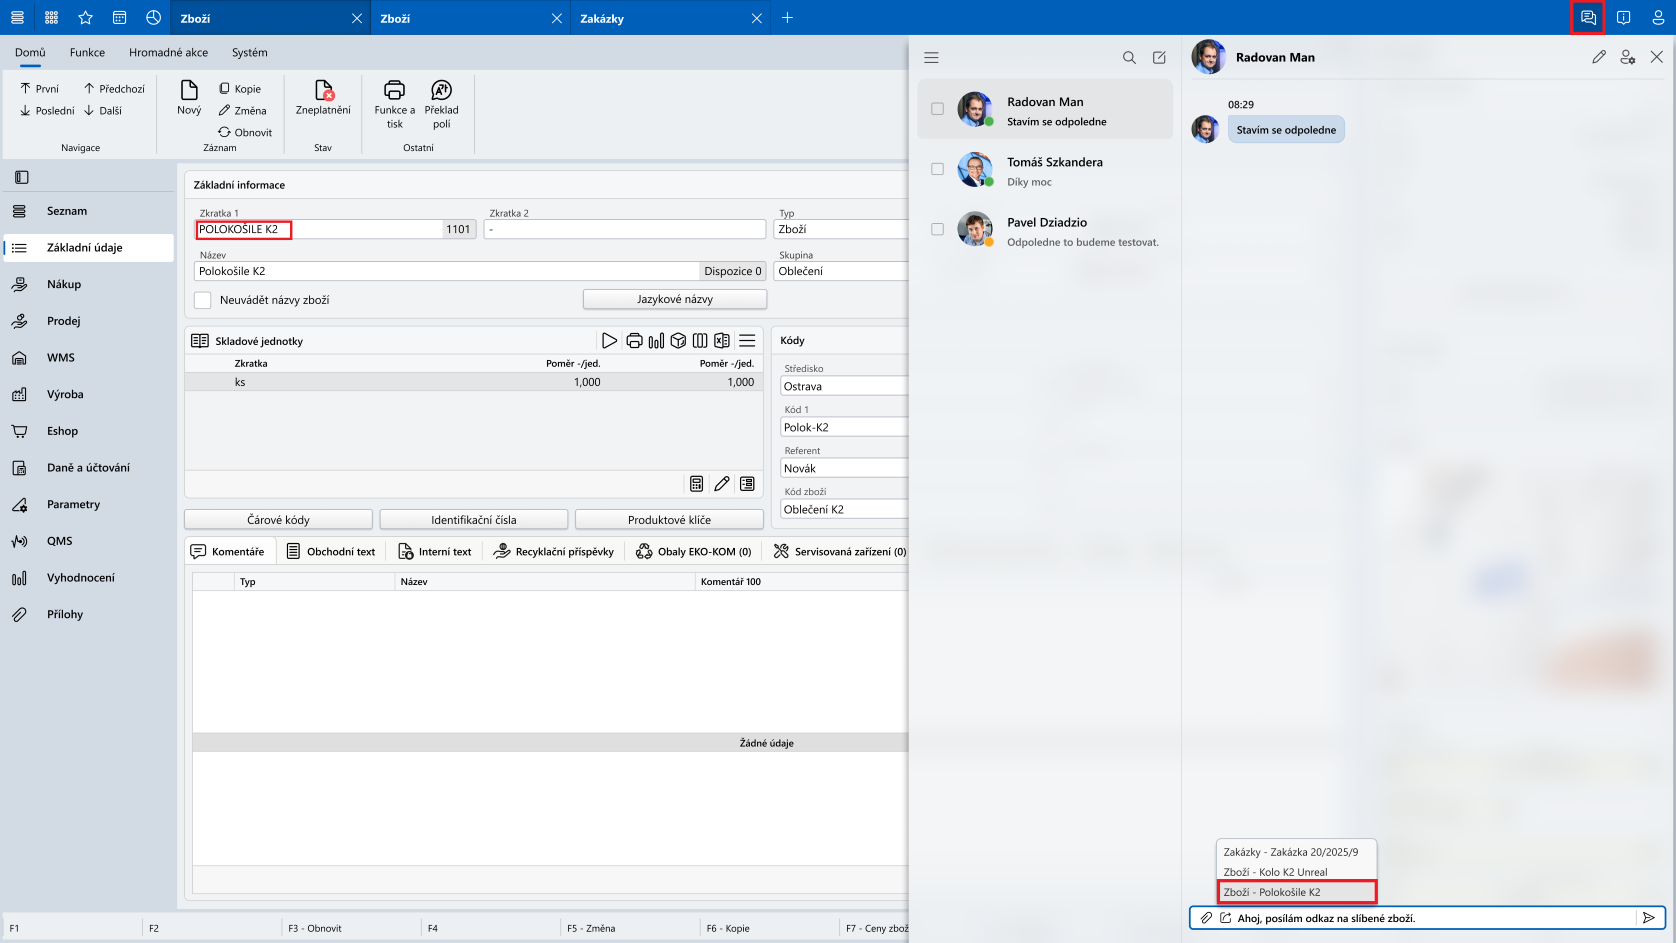The width and height of the screenshot is (1676, 943).
Task: Select the Tomáš Szkandera conversation checkbox
Action: 937,169
